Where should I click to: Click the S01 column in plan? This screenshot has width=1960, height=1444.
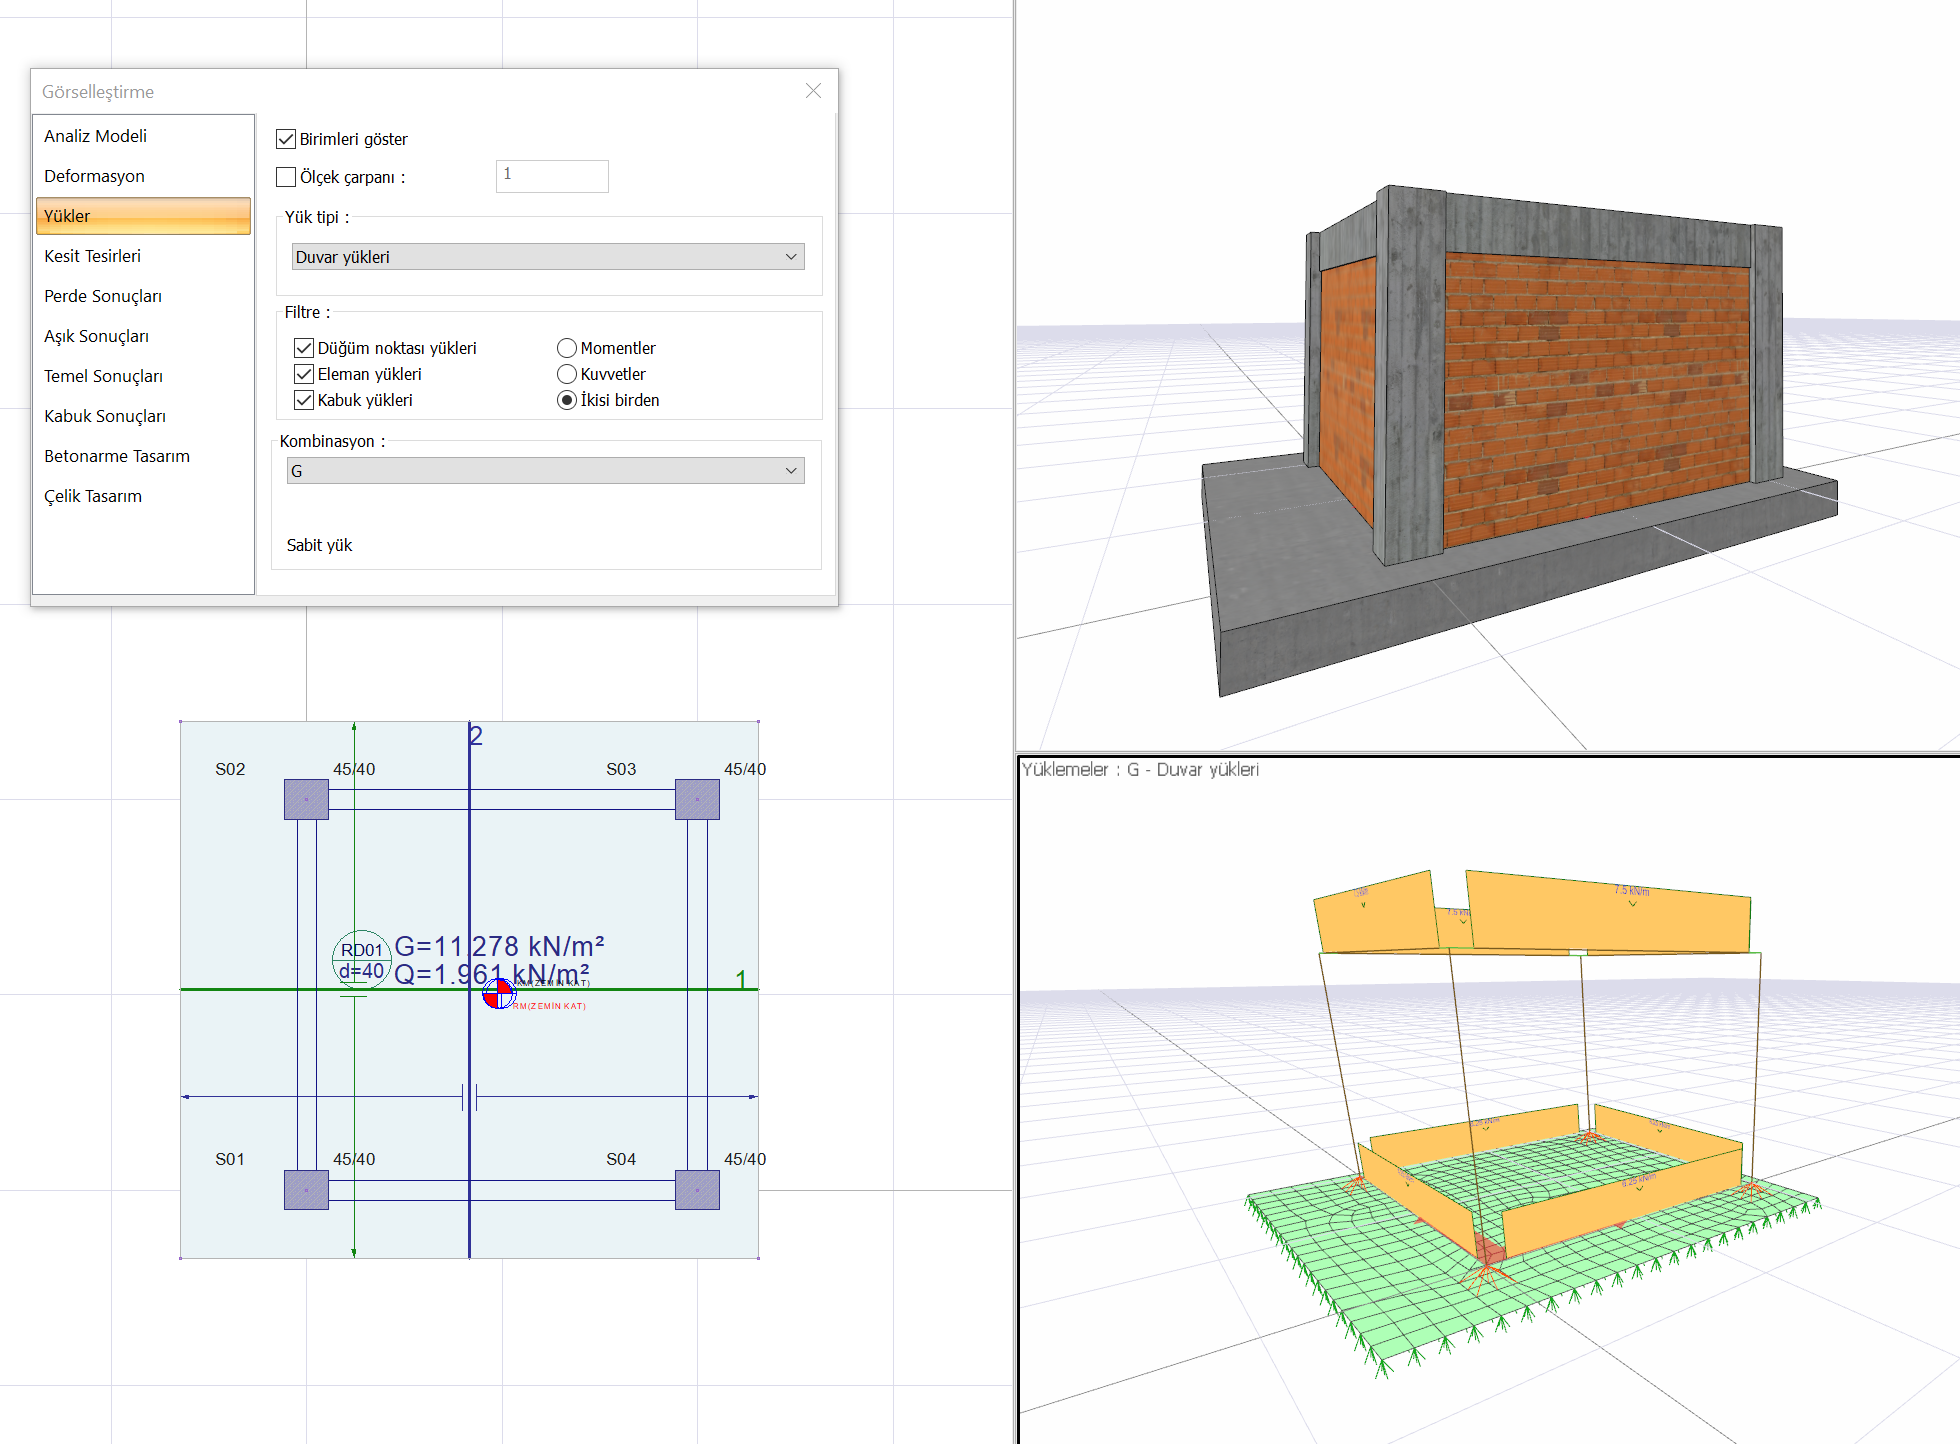coord(306,1189)
